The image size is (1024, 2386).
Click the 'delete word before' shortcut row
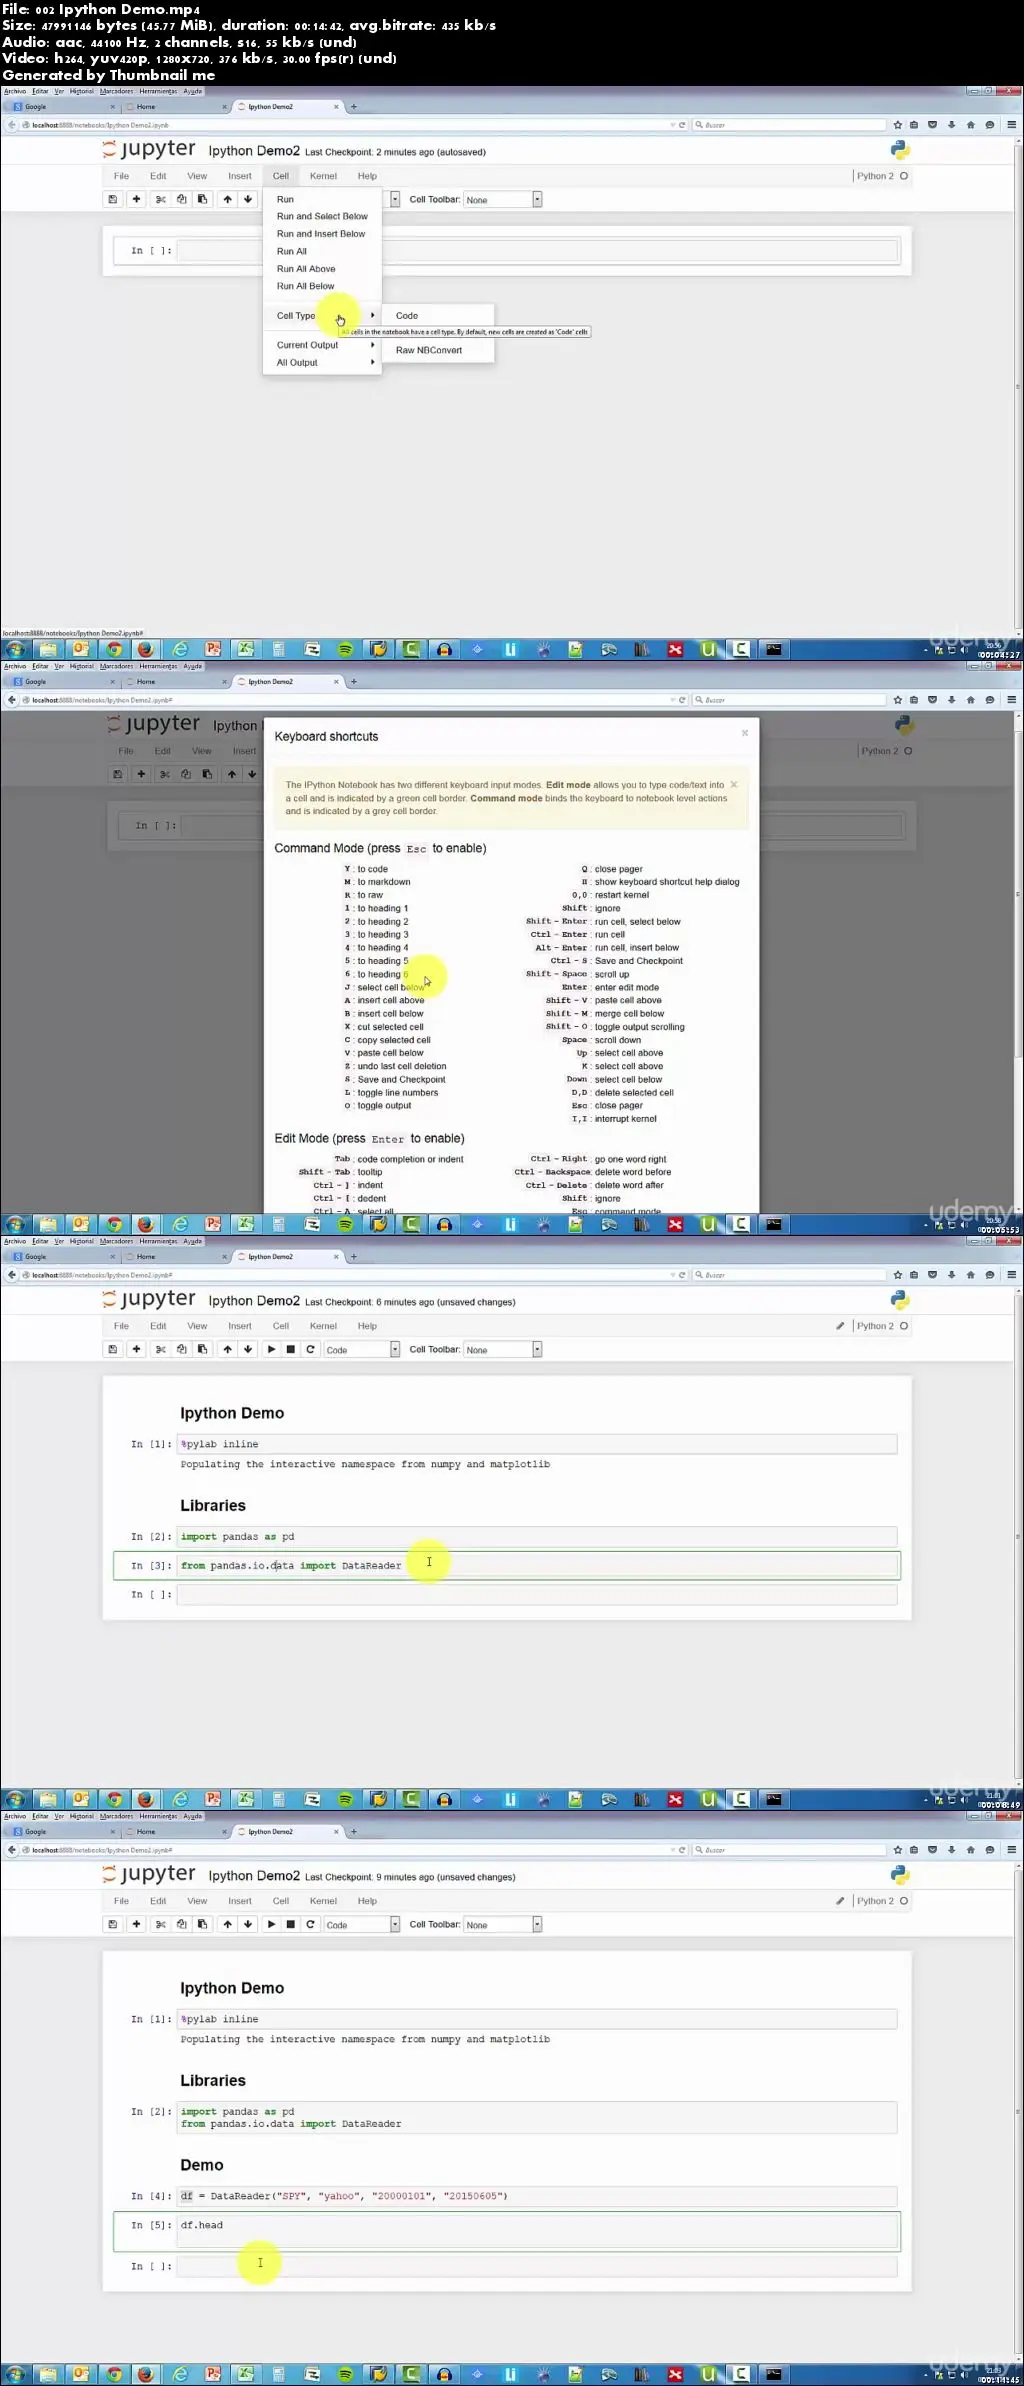point(593,1172)
